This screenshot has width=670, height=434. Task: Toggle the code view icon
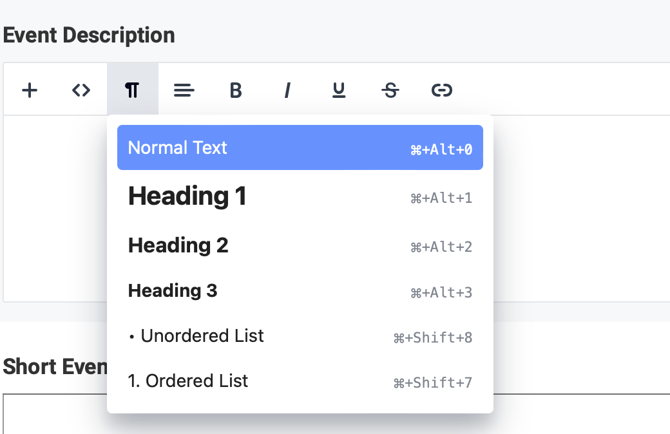tap(81, 90)
